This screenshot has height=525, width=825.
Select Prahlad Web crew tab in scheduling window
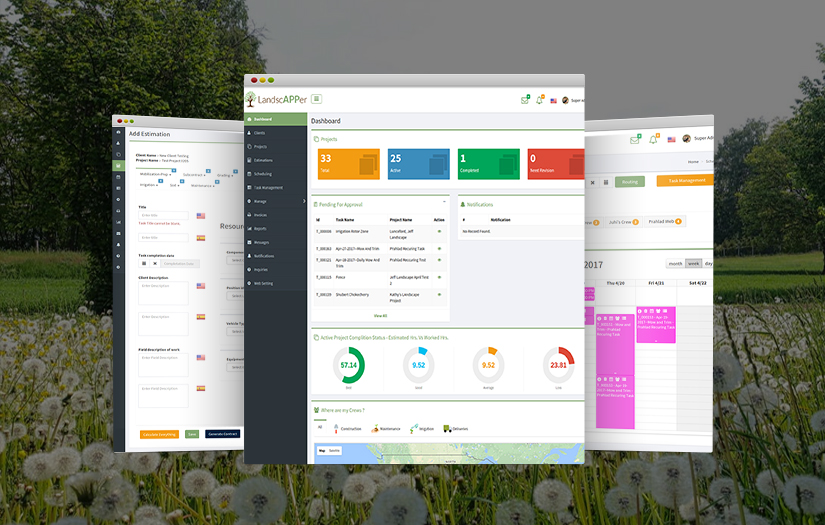(x=665, y=221)
